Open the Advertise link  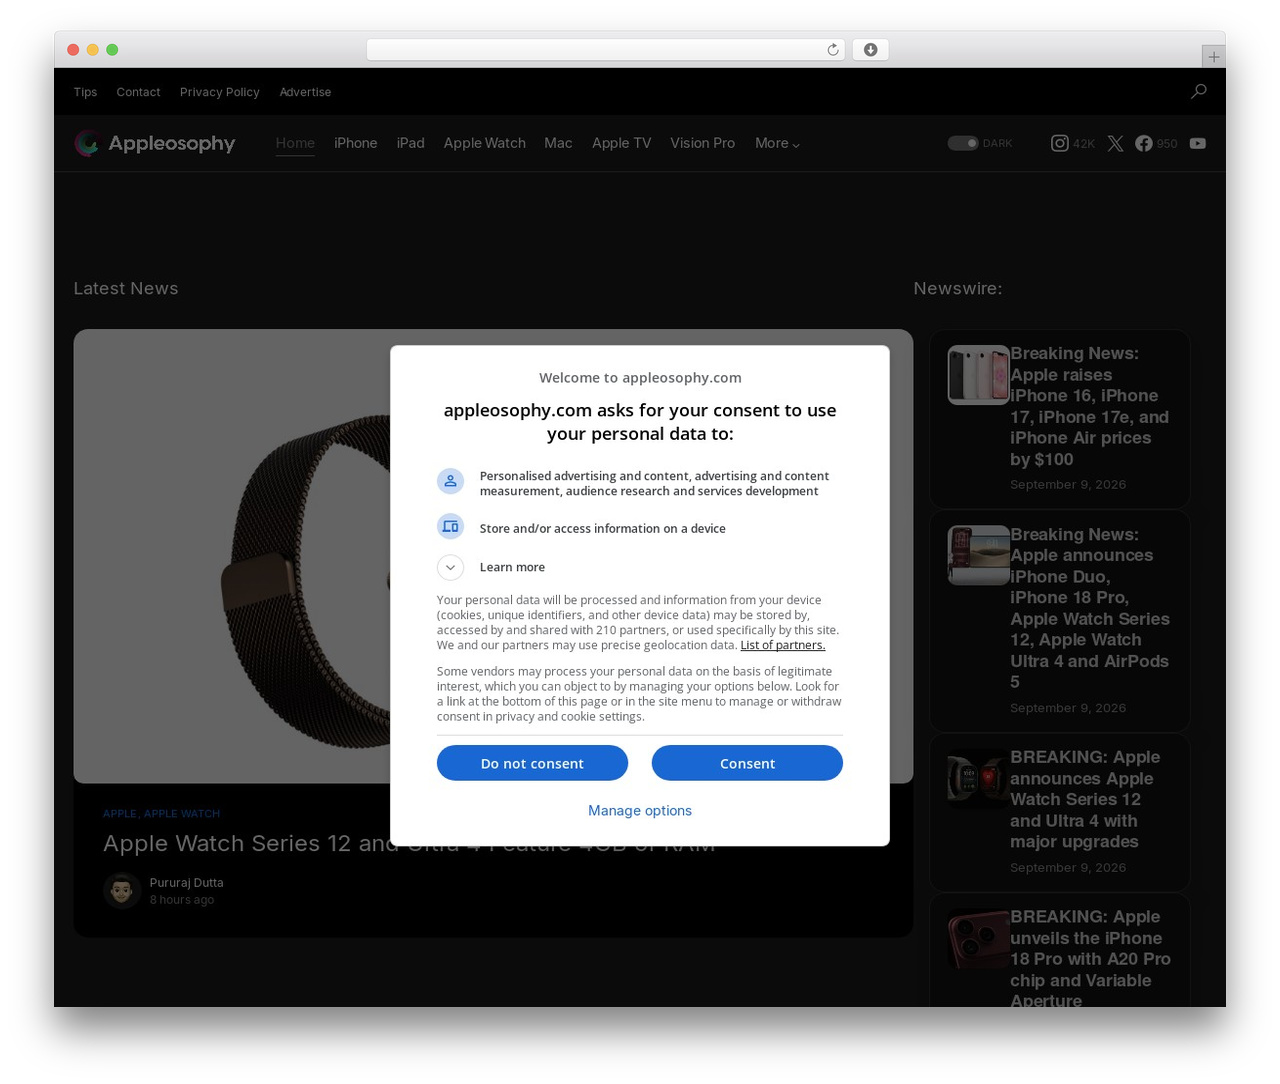point(305,92)
